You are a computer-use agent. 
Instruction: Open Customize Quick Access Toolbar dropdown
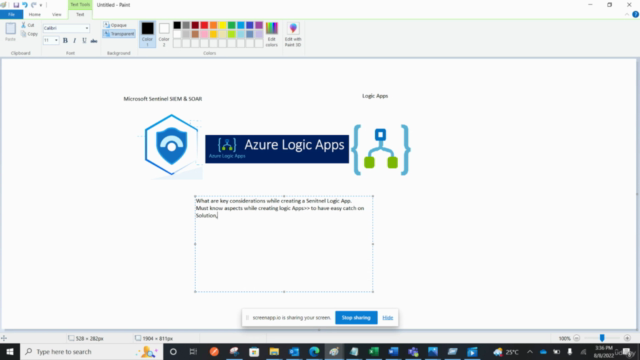(x=41, y=5)
